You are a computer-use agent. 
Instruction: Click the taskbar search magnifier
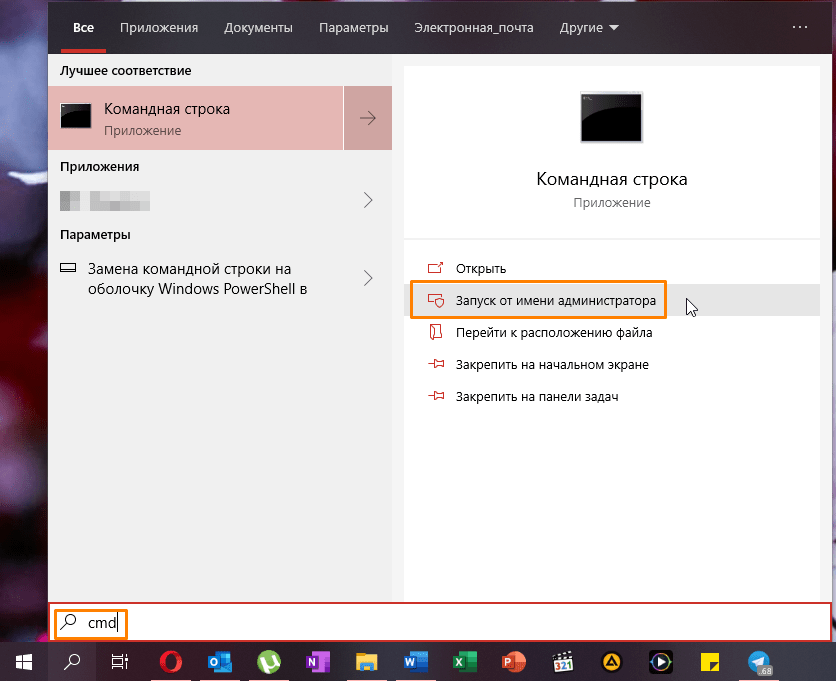pos(72,662)
